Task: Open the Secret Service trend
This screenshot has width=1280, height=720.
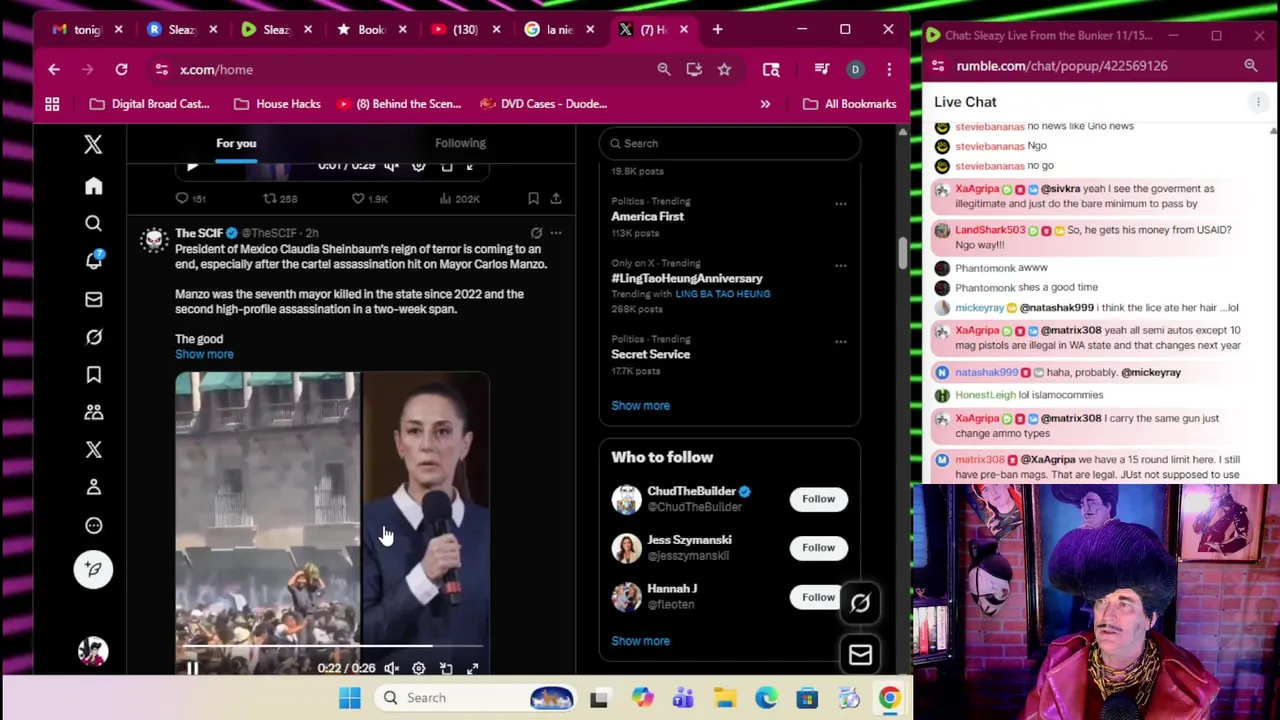Action: click(650, 354)
